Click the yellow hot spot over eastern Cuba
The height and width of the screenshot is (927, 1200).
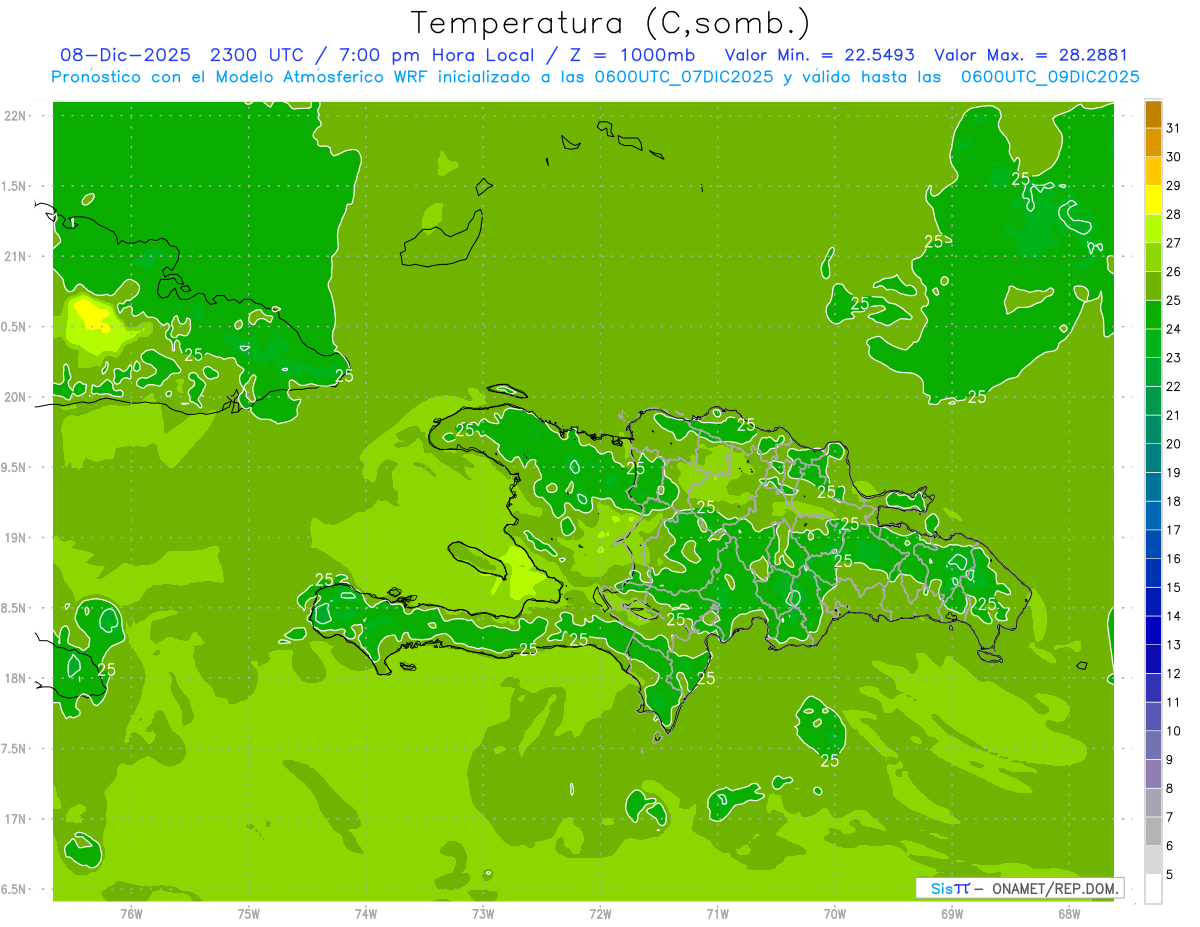pos(93,316)
